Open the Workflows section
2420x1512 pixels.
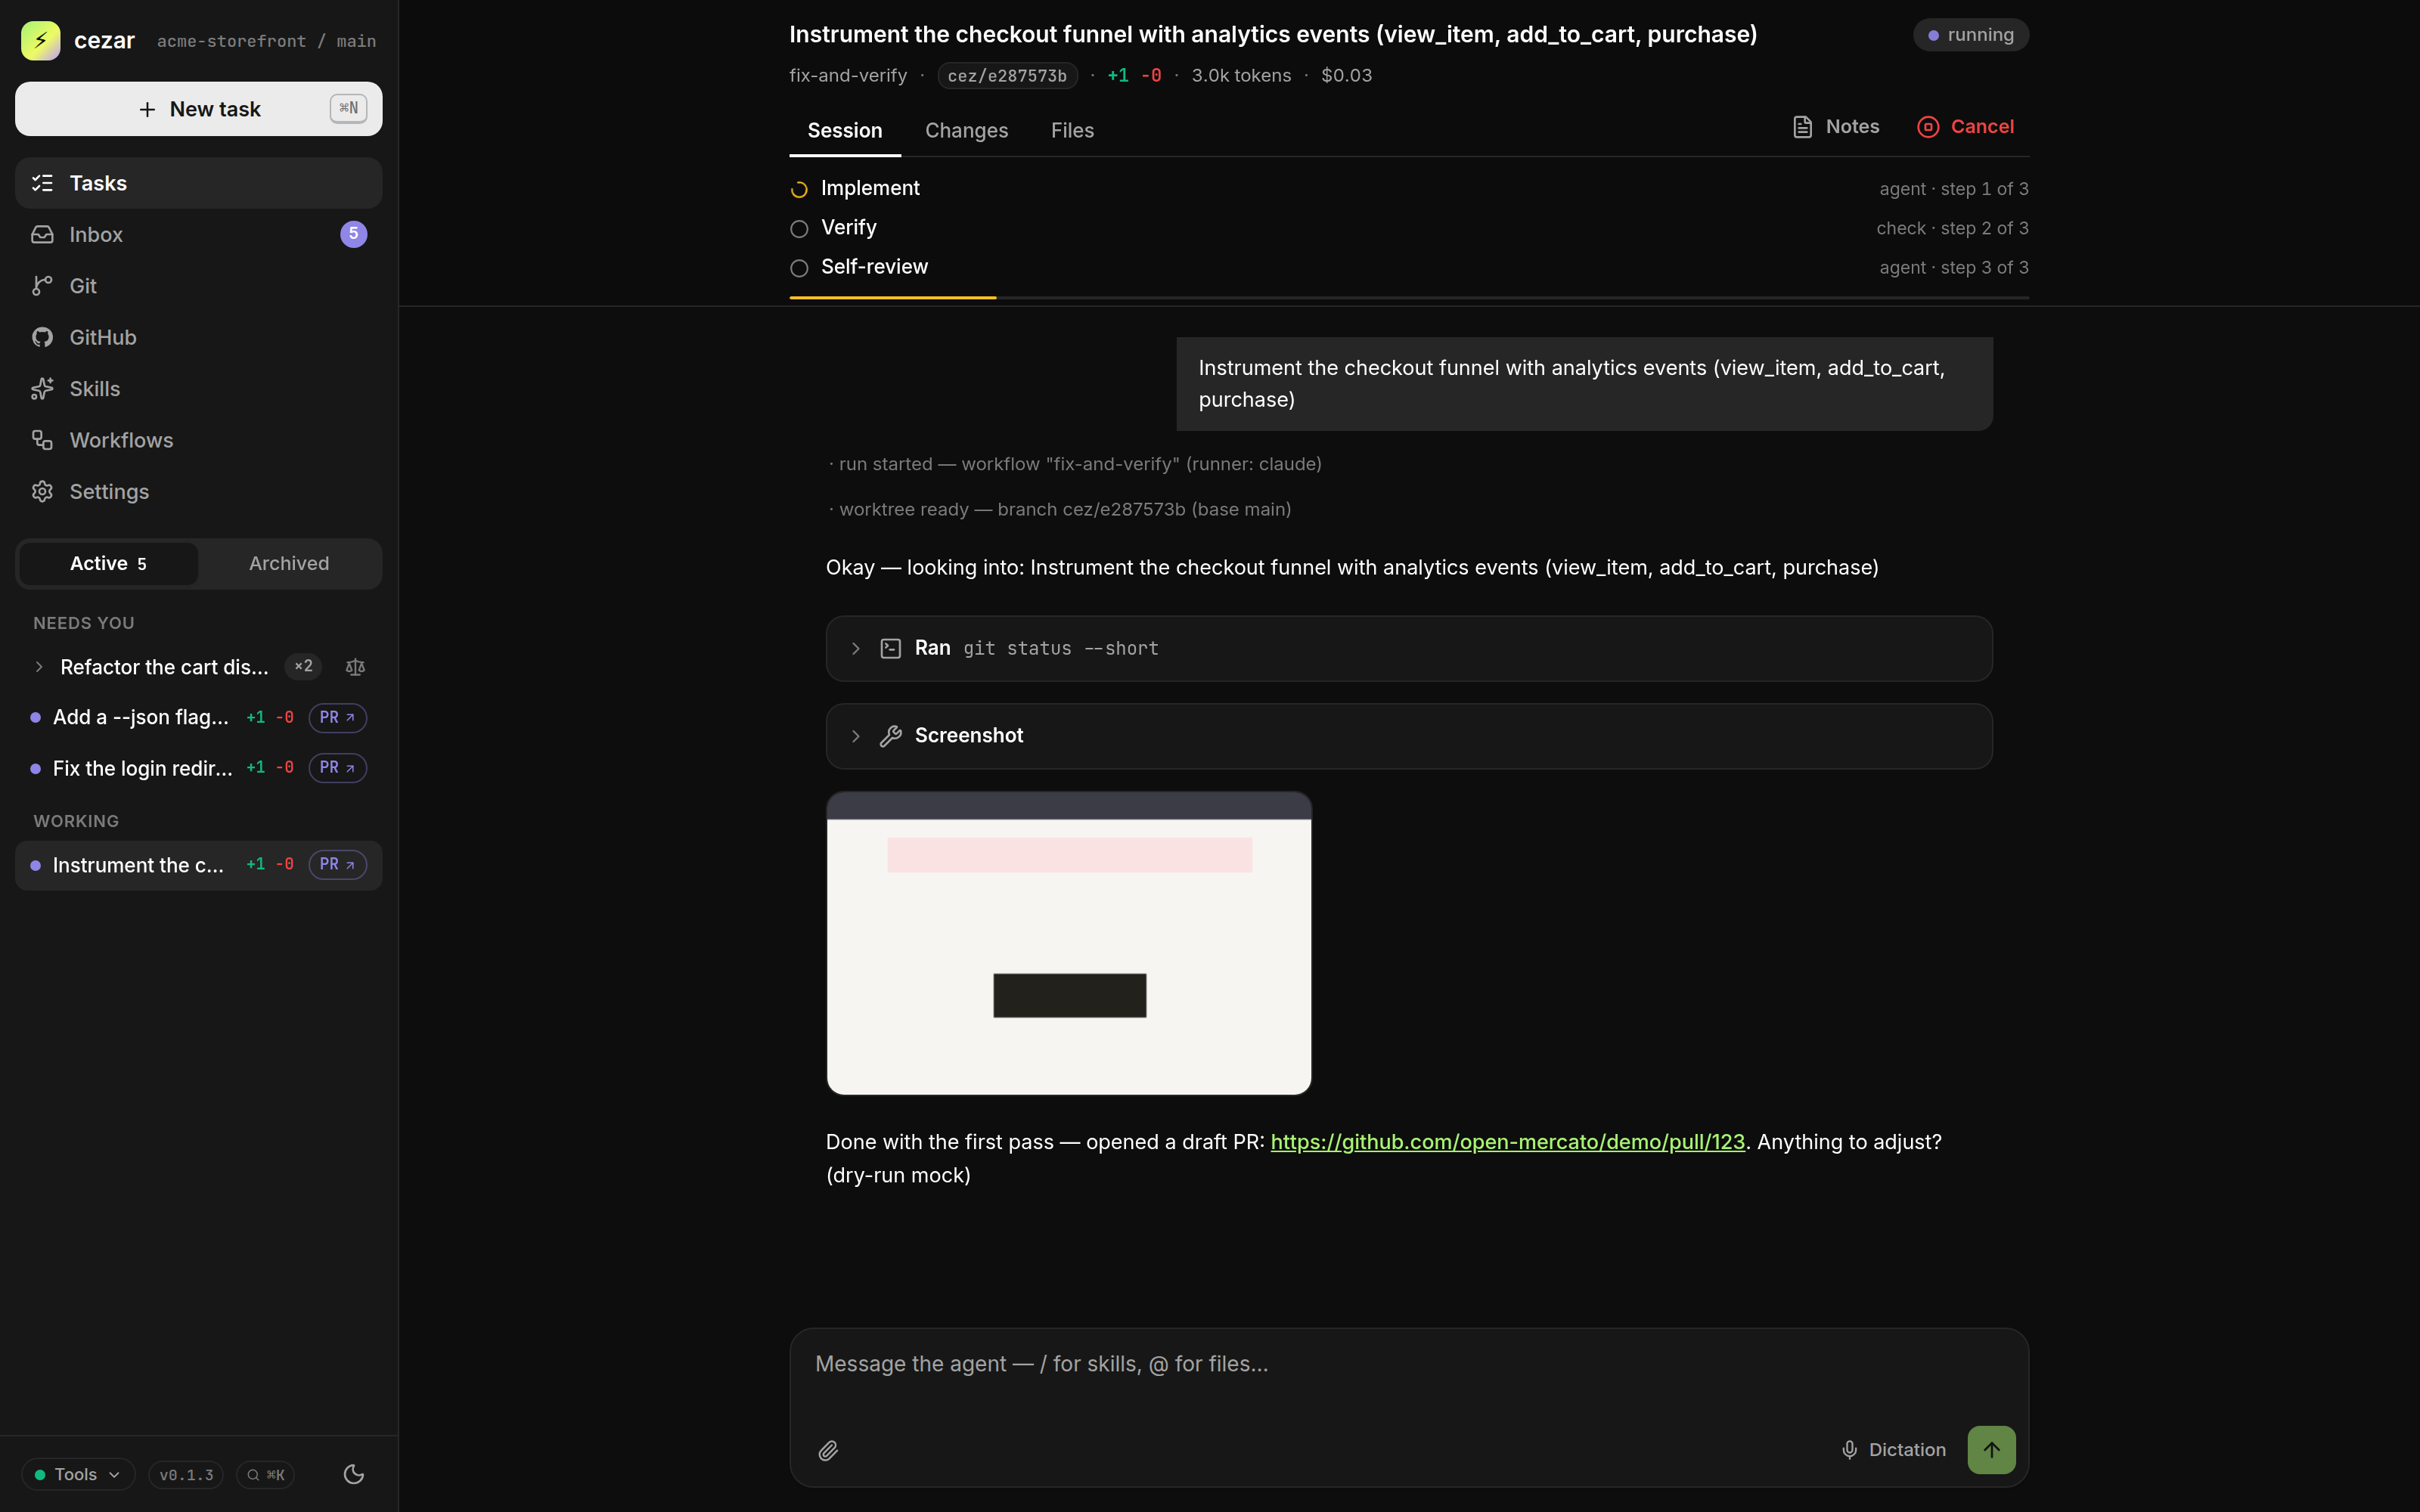198,440
